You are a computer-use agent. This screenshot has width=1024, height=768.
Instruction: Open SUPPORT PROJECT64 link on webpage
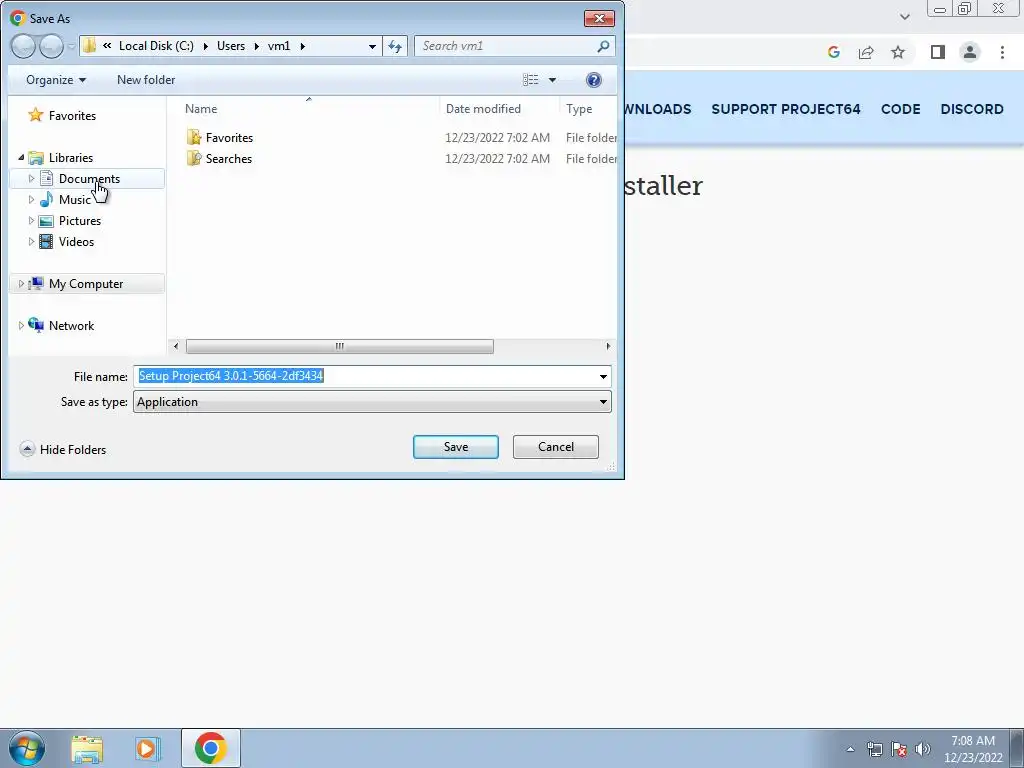click(786, 109)
